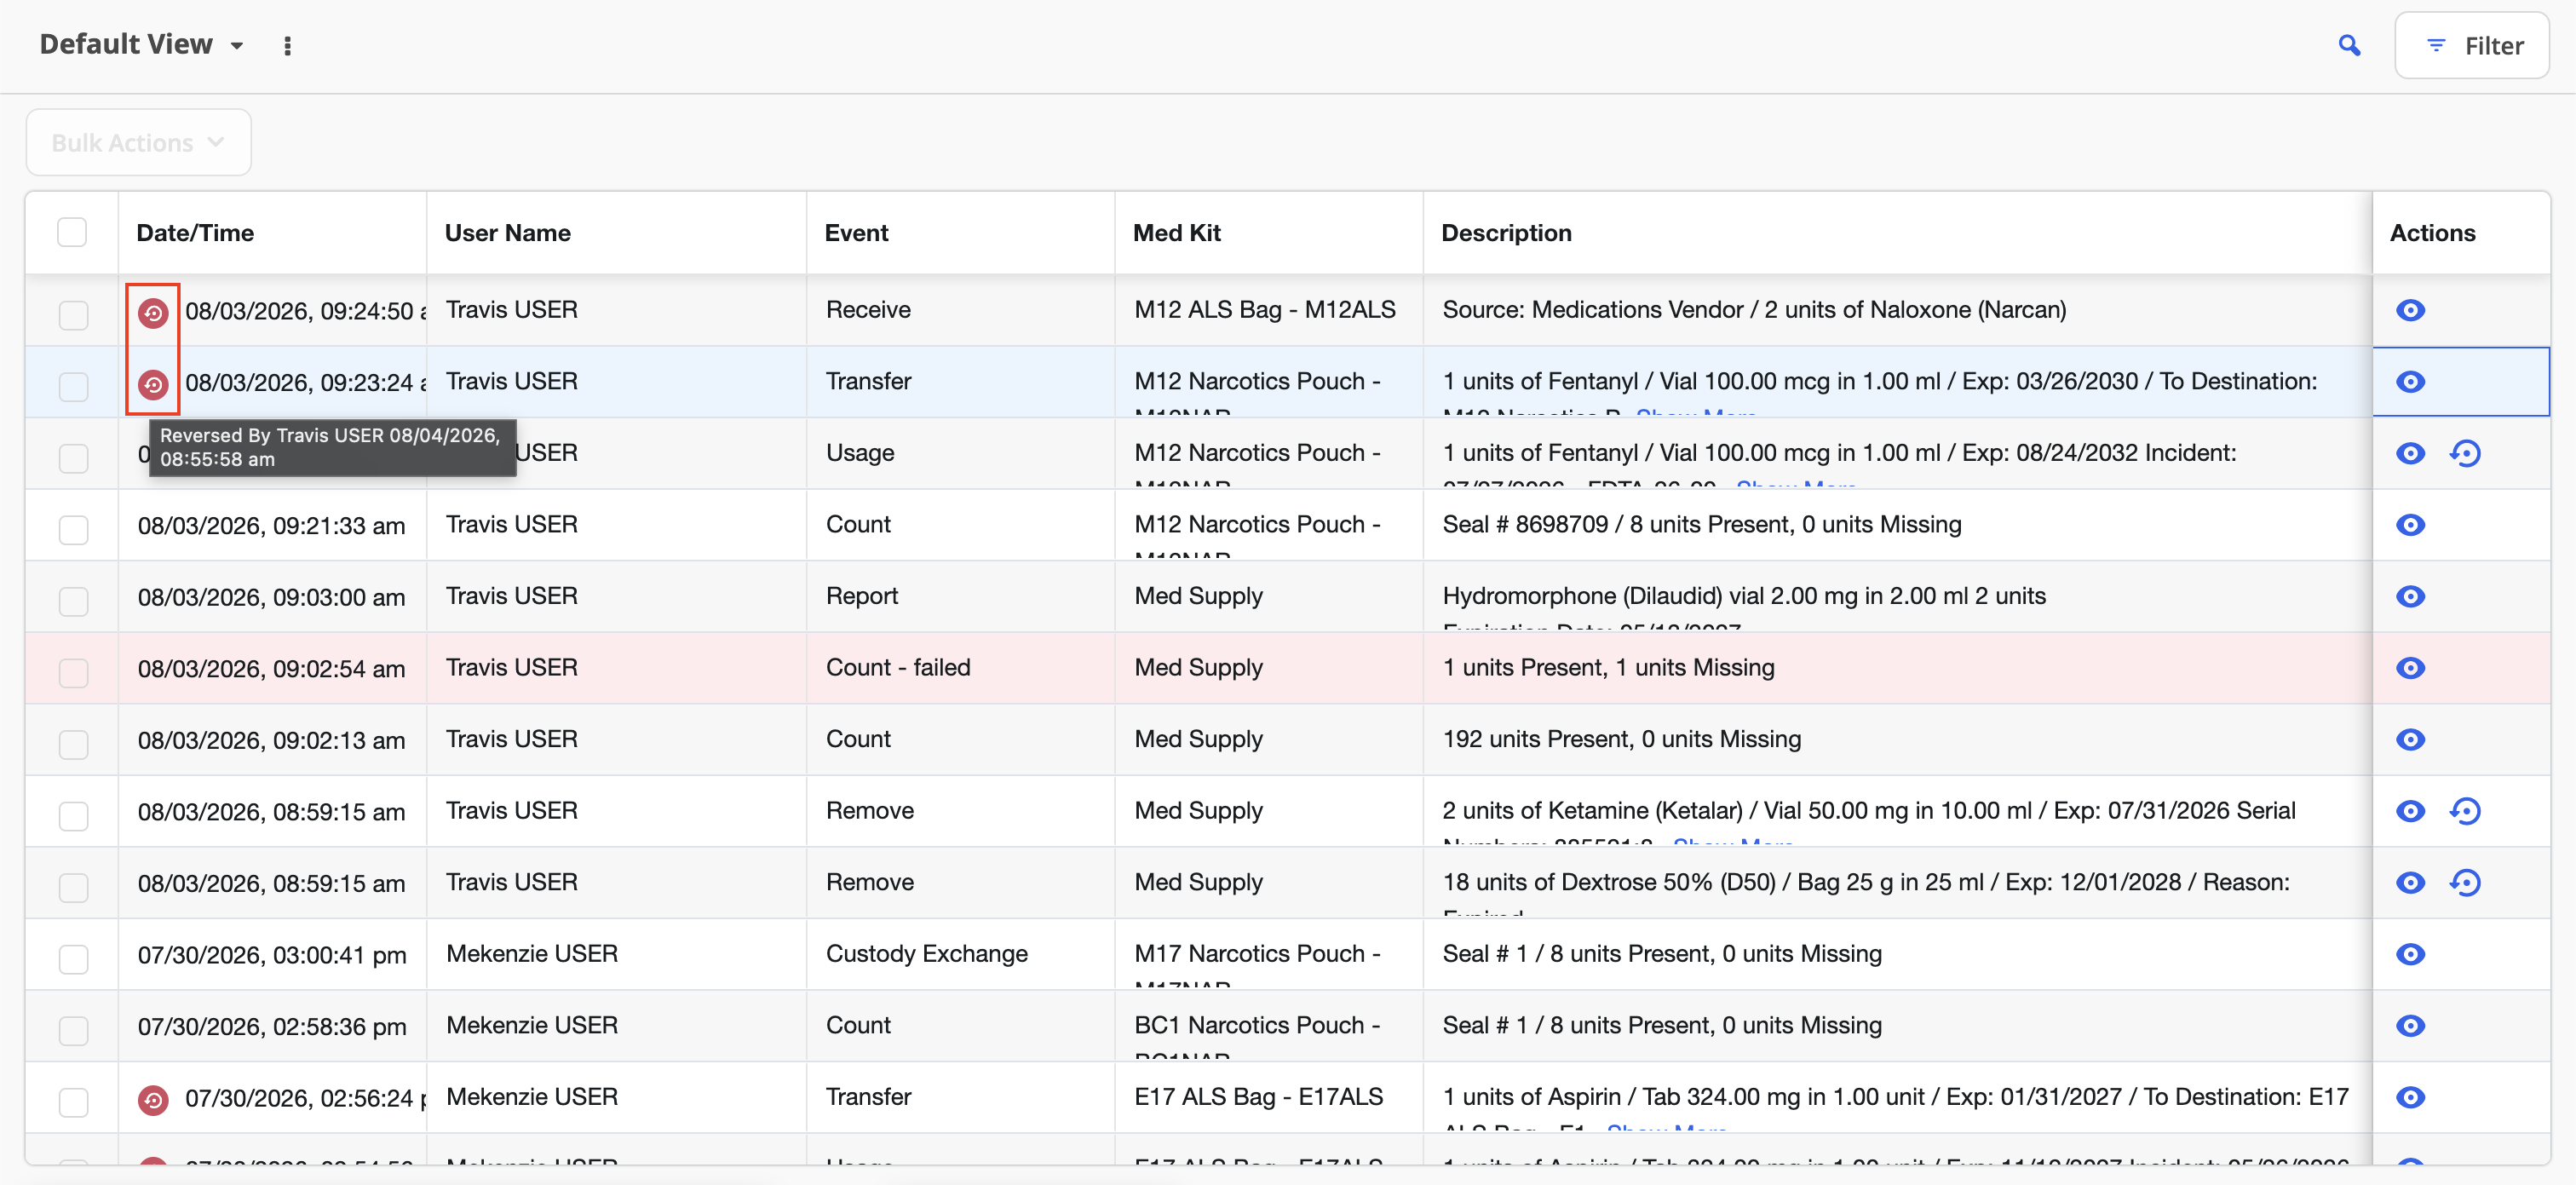Check the Dextrose Remove row checkbox
Viewport: 2576px width, 1185px height.
[x=73, y=887]
